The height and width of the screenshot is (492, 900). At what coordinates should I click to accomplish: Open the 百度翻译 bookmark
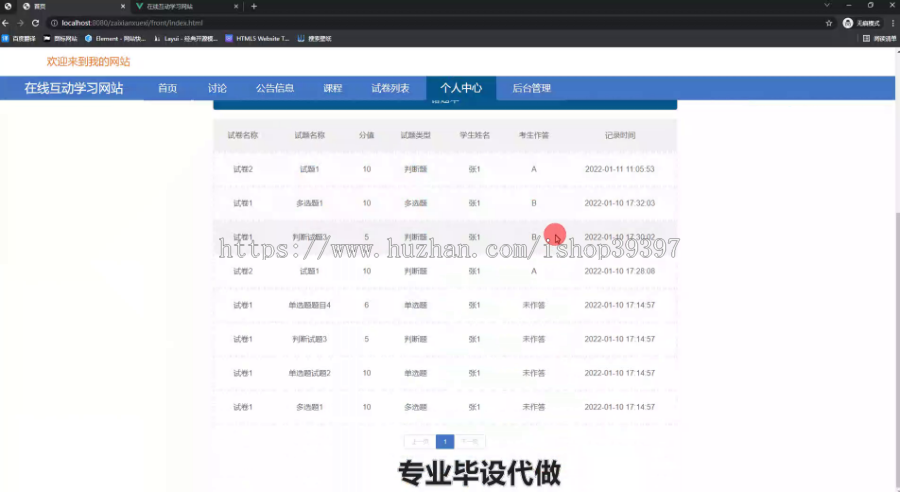19,38
